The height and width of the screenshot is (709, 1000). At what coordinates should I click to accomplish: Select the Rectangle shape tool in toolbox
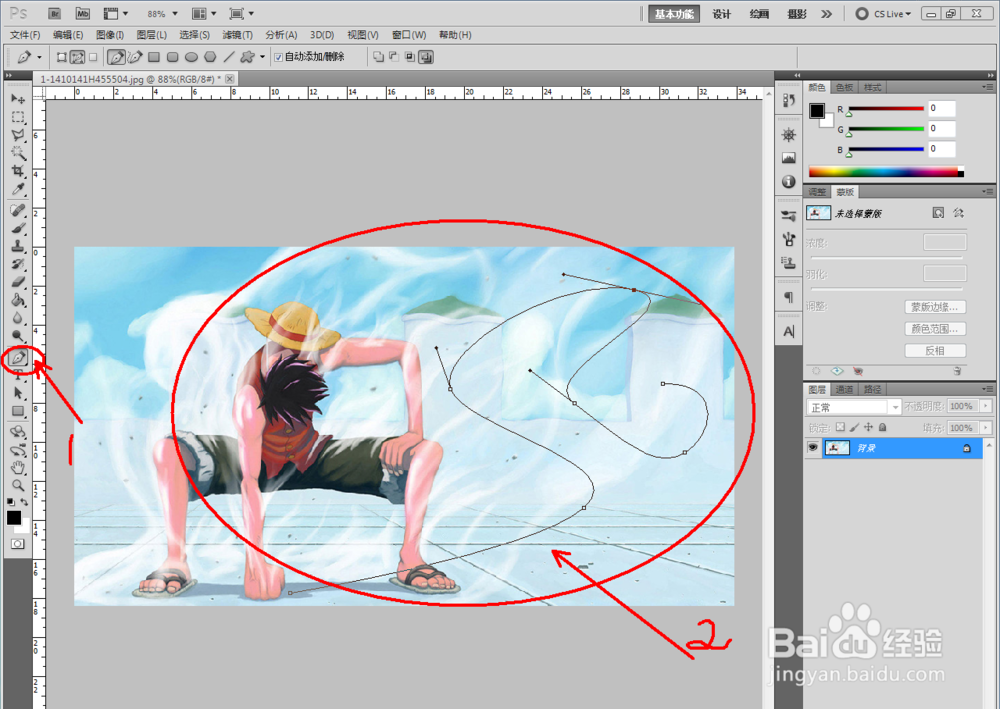[18, 411]
